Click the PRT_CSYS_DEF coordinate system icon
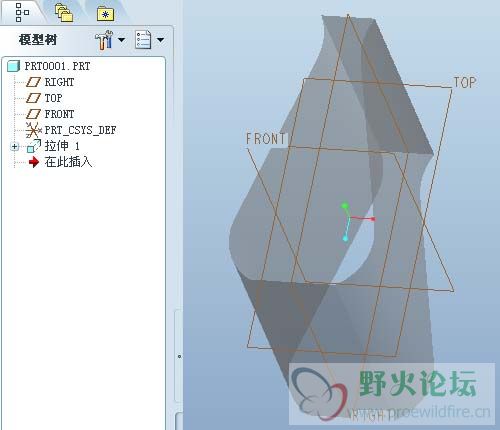 (x=33, y=130)
